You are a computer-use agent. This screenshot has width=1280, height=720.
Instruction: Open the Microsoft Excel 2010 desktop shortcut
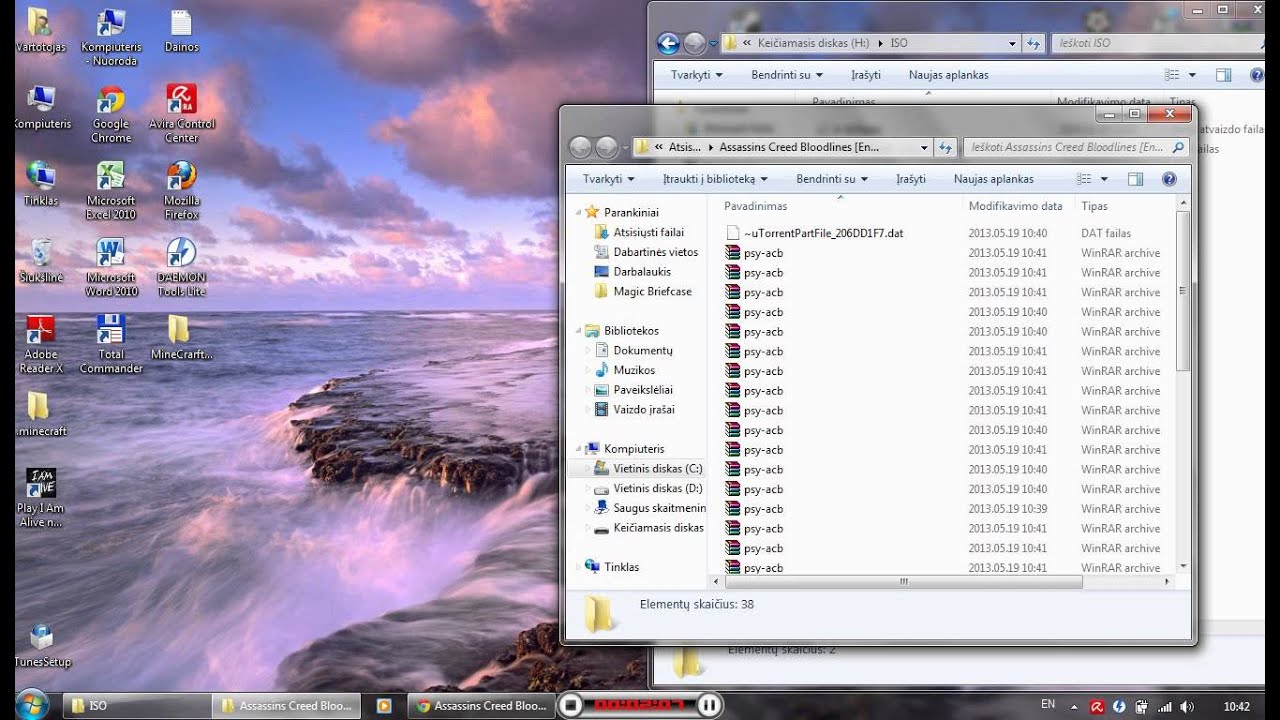[111, 190]
